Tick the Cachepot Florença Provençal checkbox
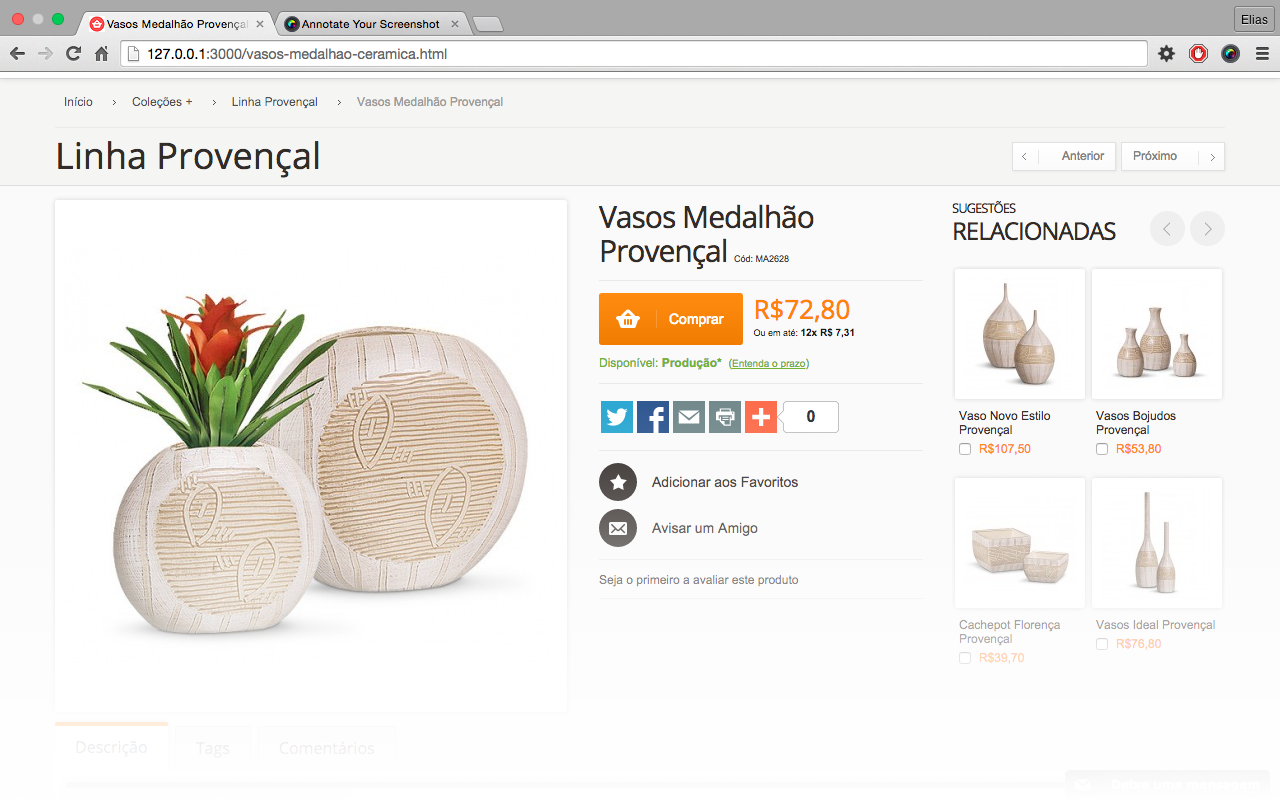This screenshot has width=1280, height=800. point(965,658)
